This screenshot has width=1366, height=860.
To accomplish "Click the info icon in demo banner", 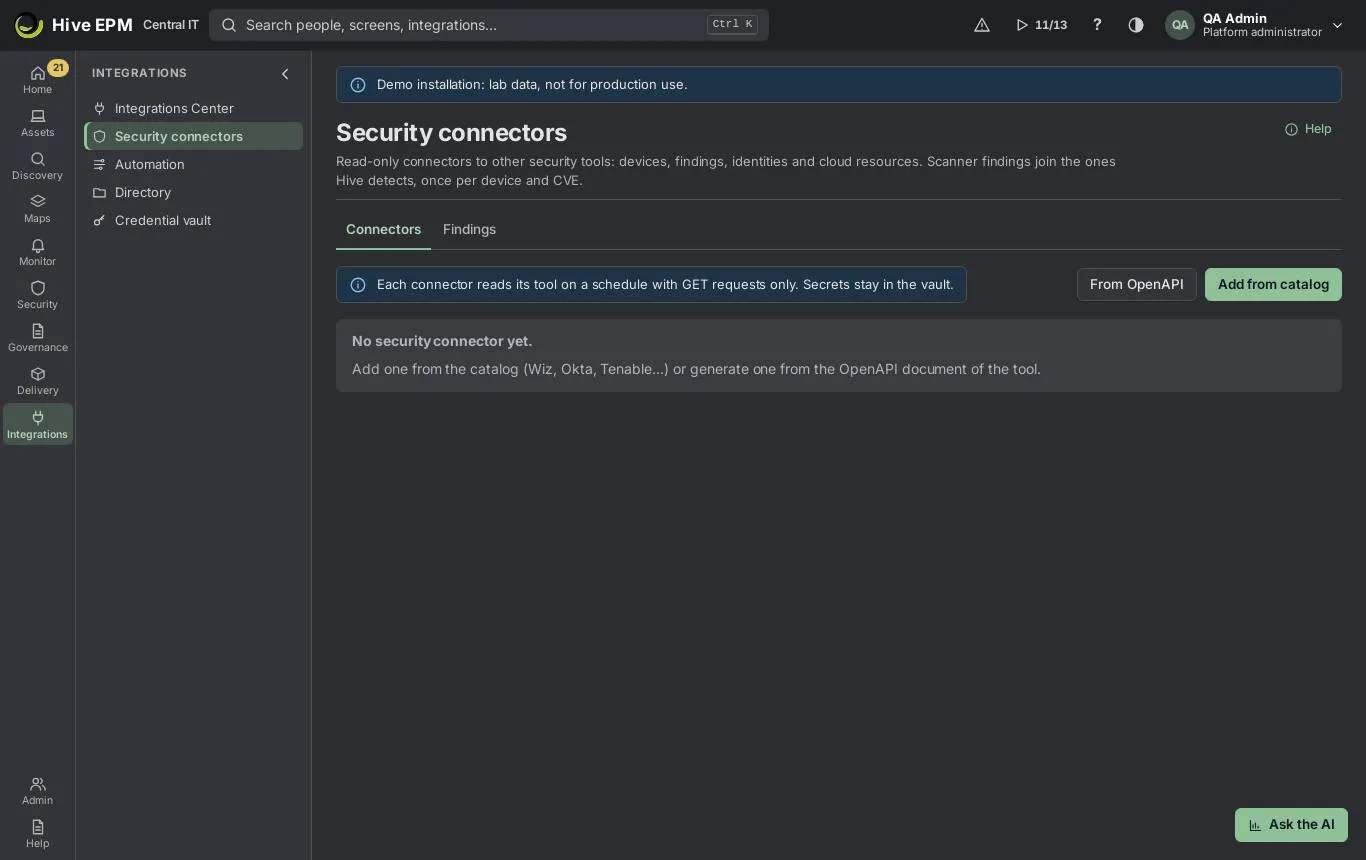I will (x=358, y=85).
